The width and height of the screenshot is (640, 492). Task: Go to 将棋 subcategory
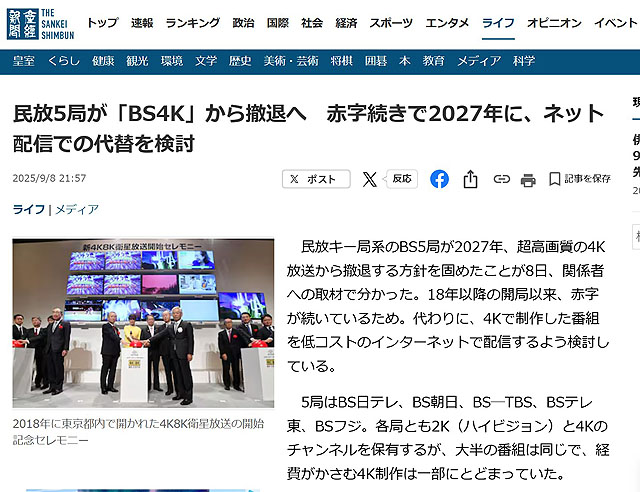coord(341,61)
